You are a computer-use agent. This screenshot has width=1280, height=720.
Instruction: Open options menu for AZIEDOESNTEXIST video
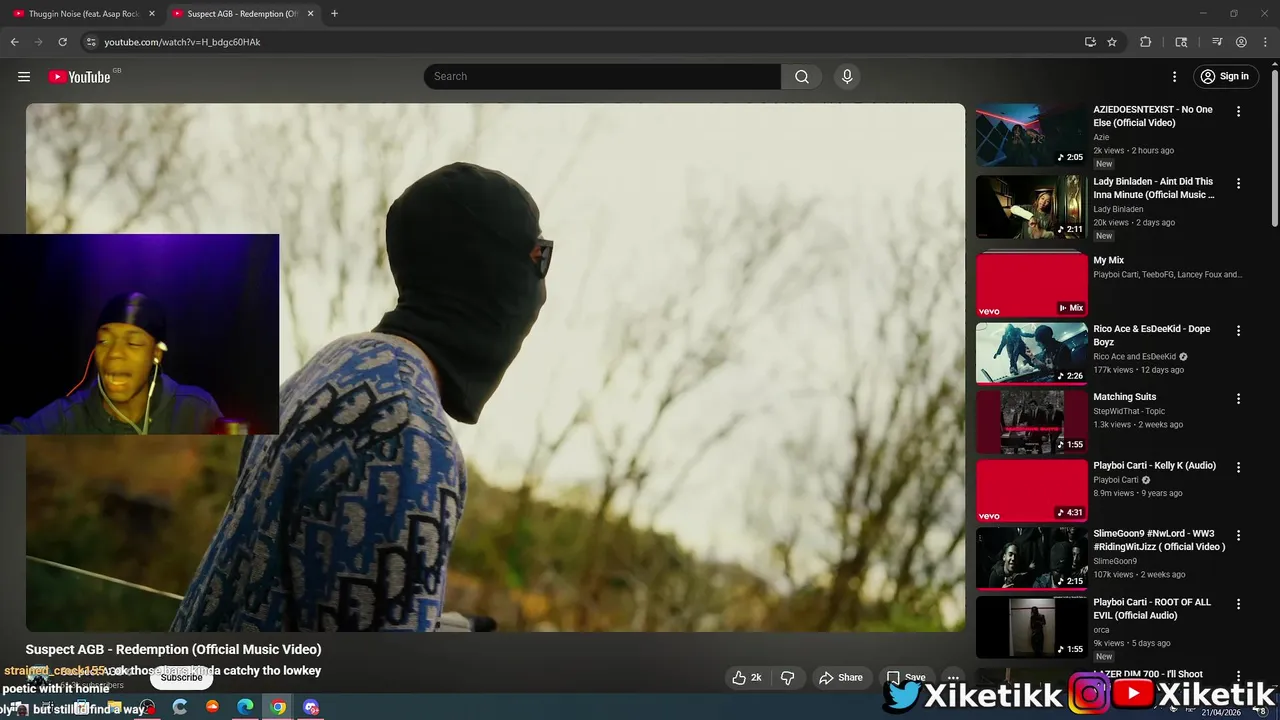tap(1238, 112)
